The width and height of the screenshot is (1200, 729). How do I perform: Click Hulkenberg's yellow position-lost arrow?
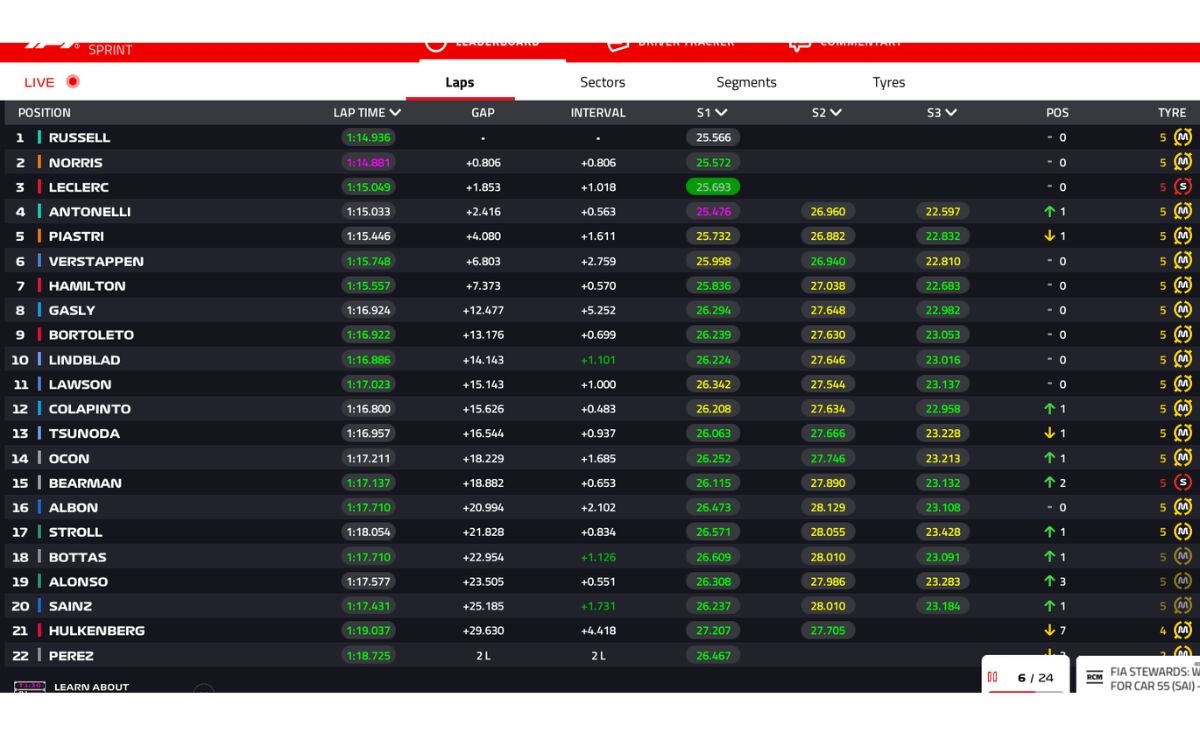[x=1049, y=630]
